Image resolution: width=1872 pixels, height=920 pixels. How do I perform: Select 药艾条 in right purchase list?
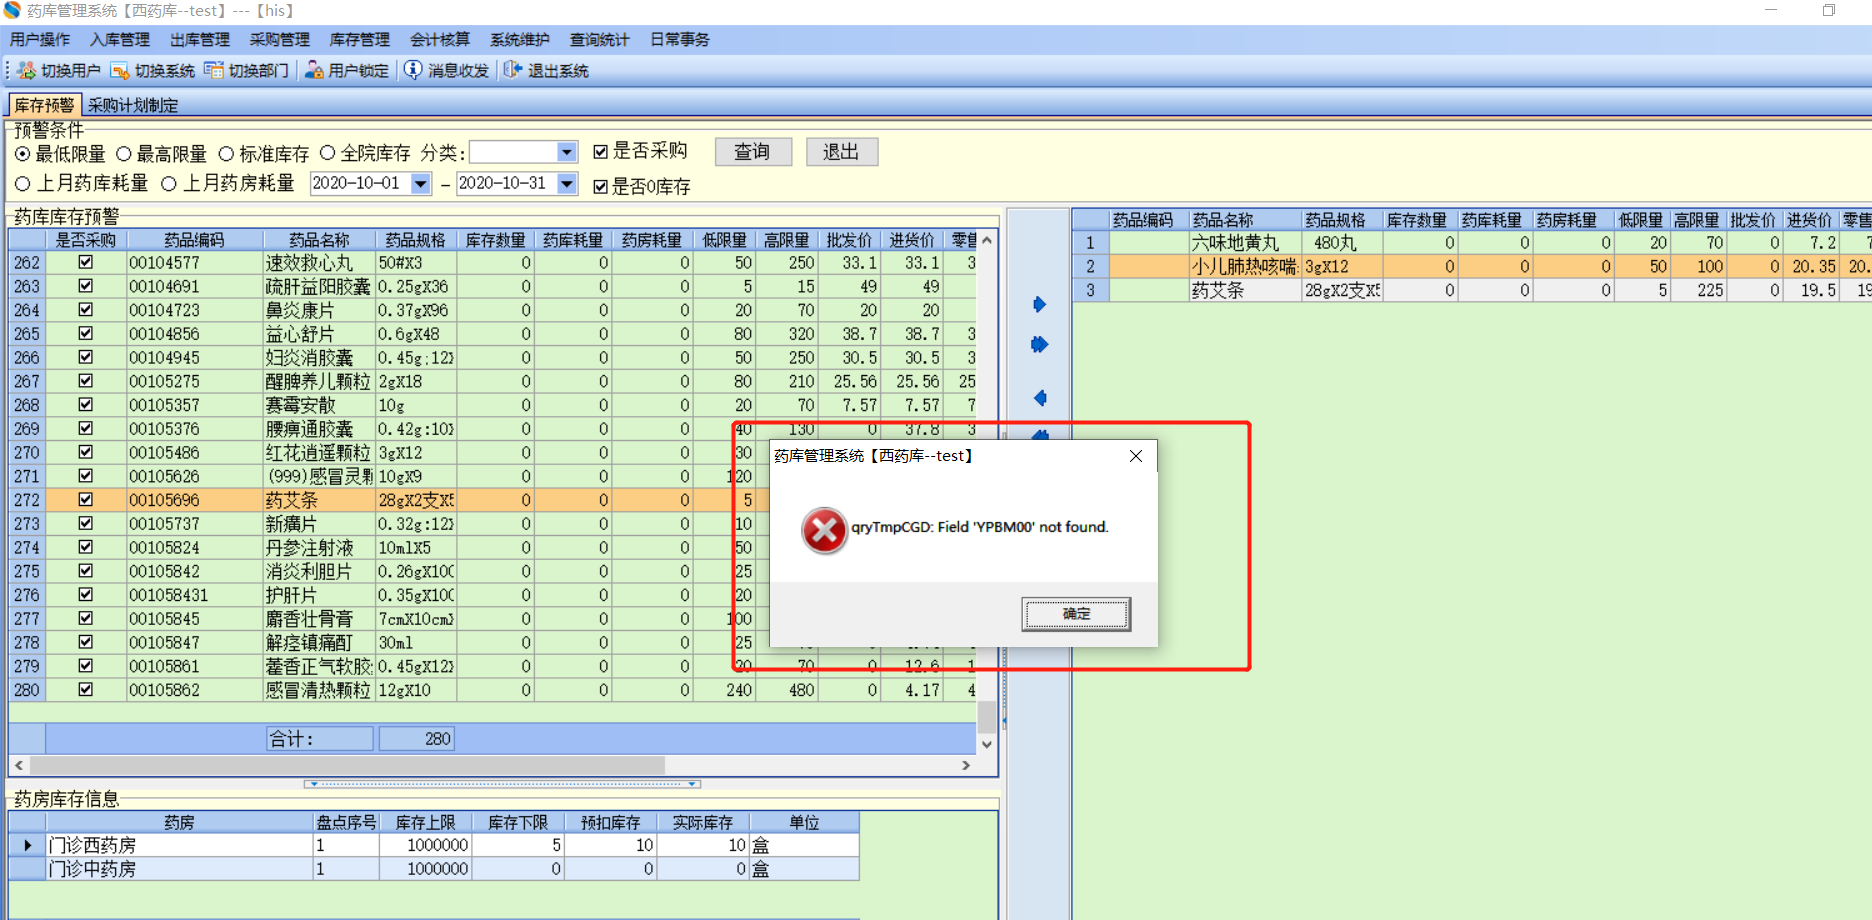click(x=1245, y=291)
